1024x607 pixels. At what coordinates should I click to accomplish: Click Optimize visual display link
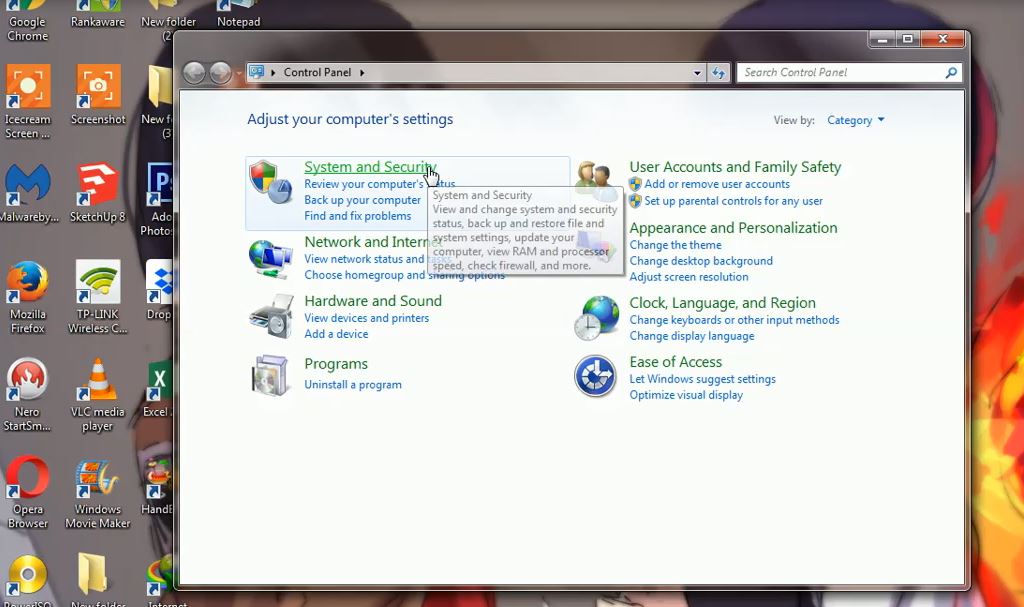click(x=686, y=395)
